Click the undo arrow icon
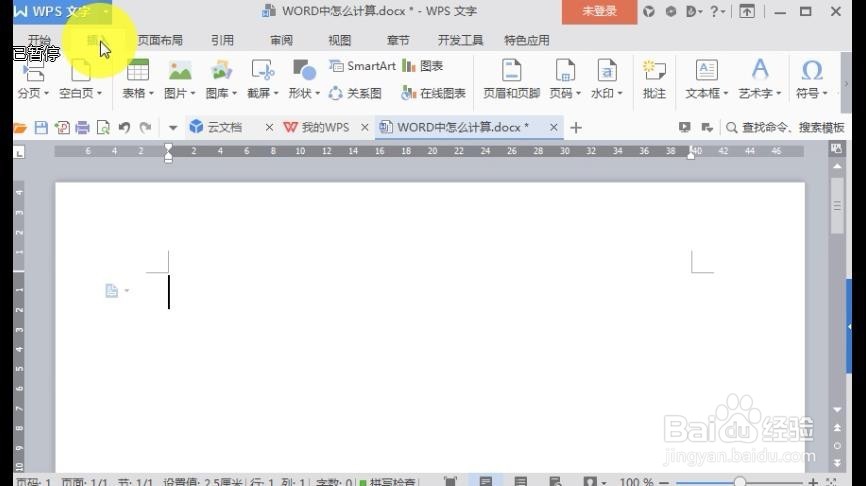This screenshot has width=866, height=486. pos(124,128)
